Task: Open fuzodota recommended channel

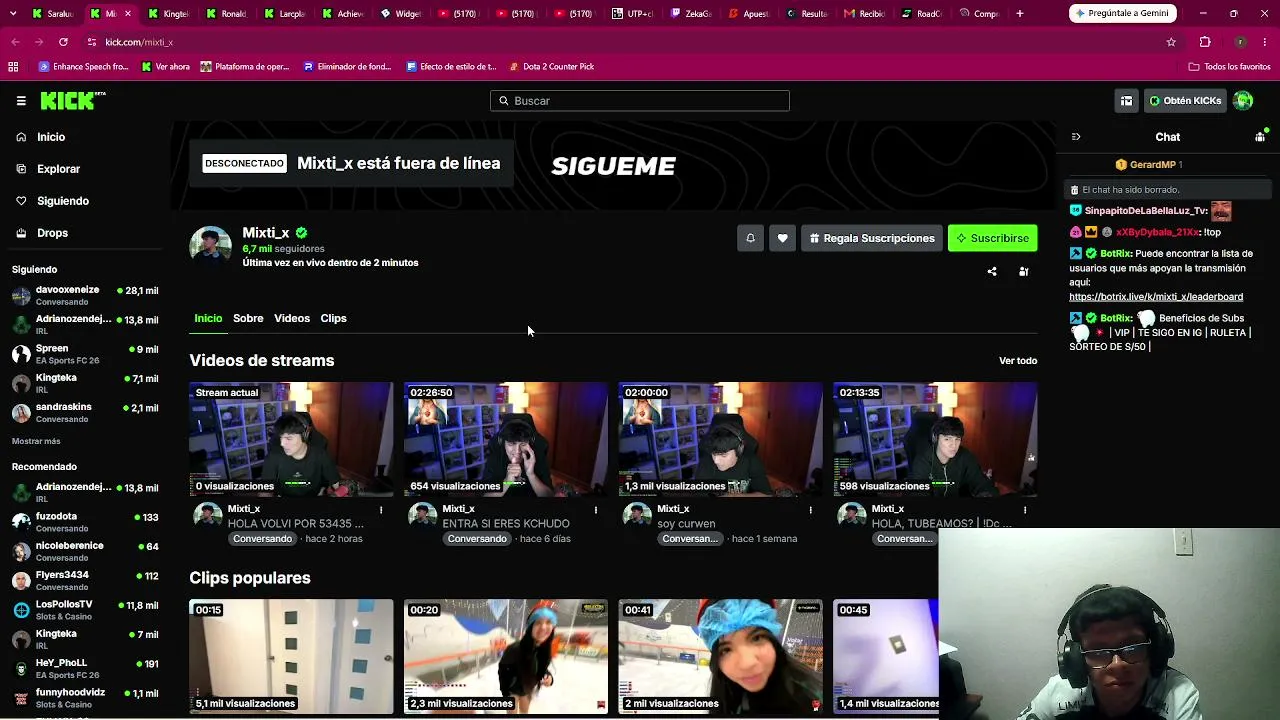Action: [85, 522]
